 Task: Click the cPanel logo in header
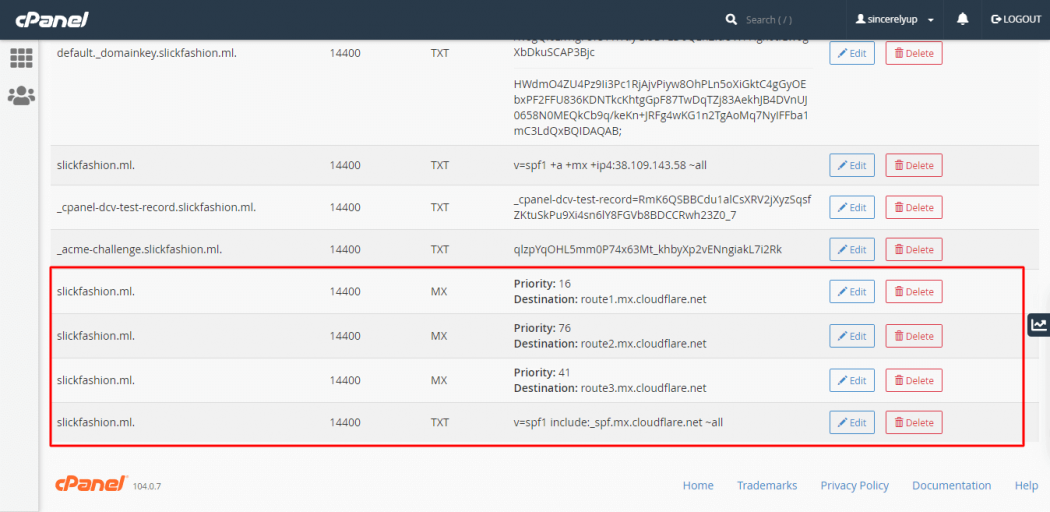pyautogui.click(x=53, y=19)
